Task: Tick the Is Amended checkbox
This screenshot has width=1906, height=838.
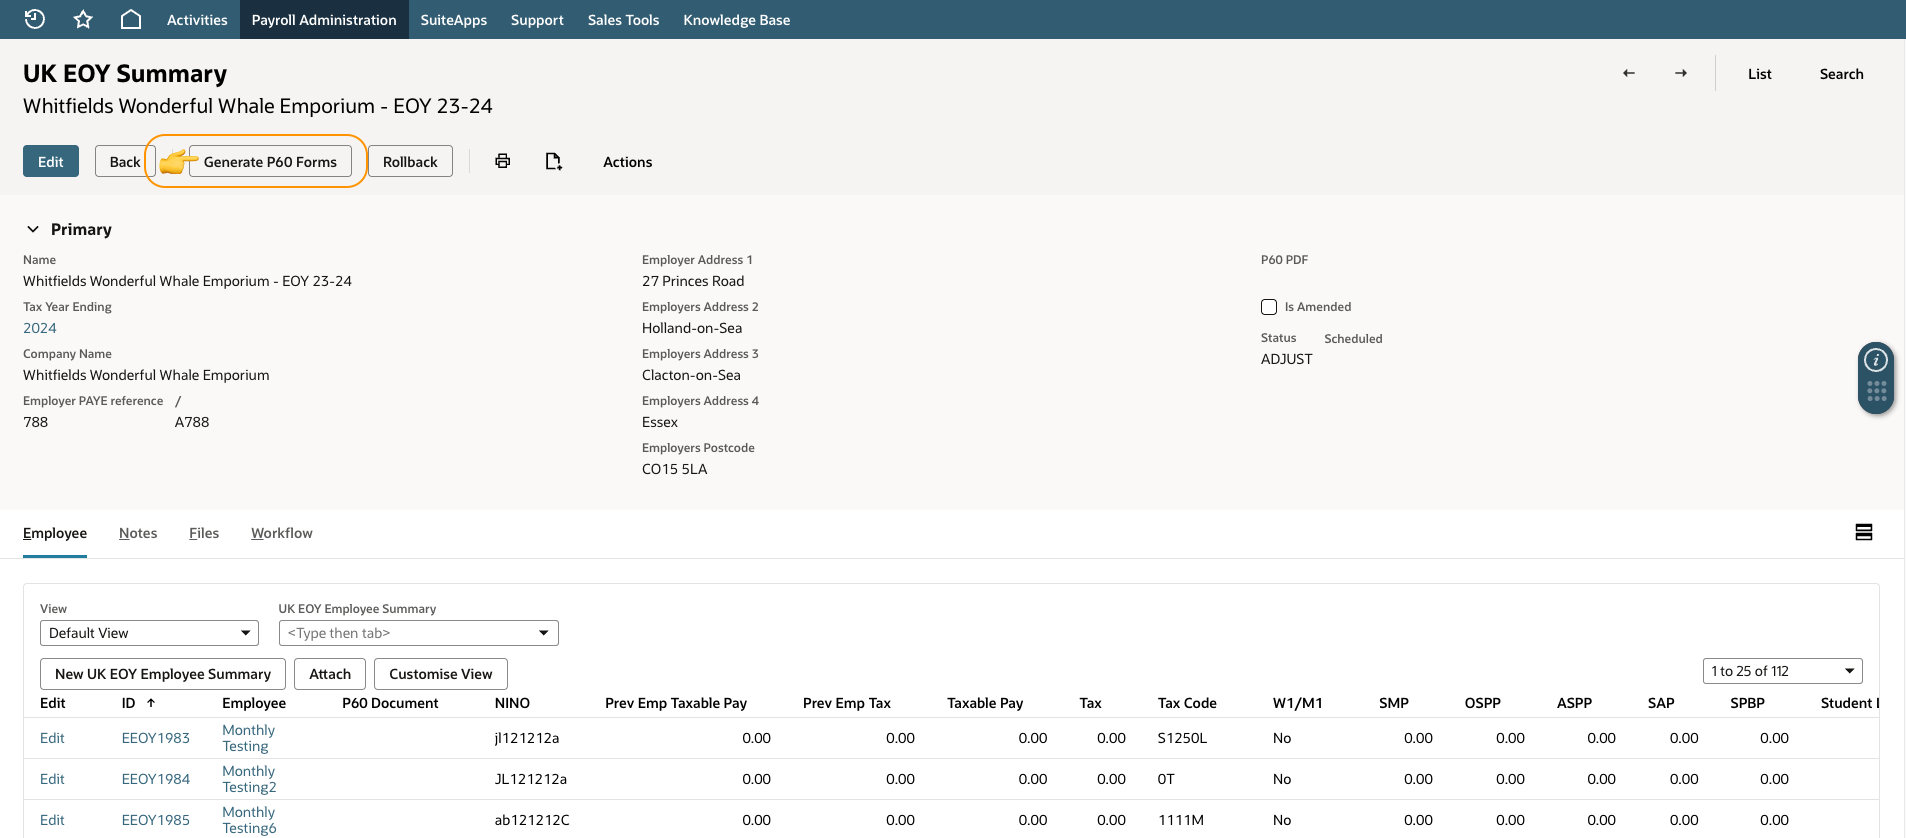Action: (x=1269, y=307)
